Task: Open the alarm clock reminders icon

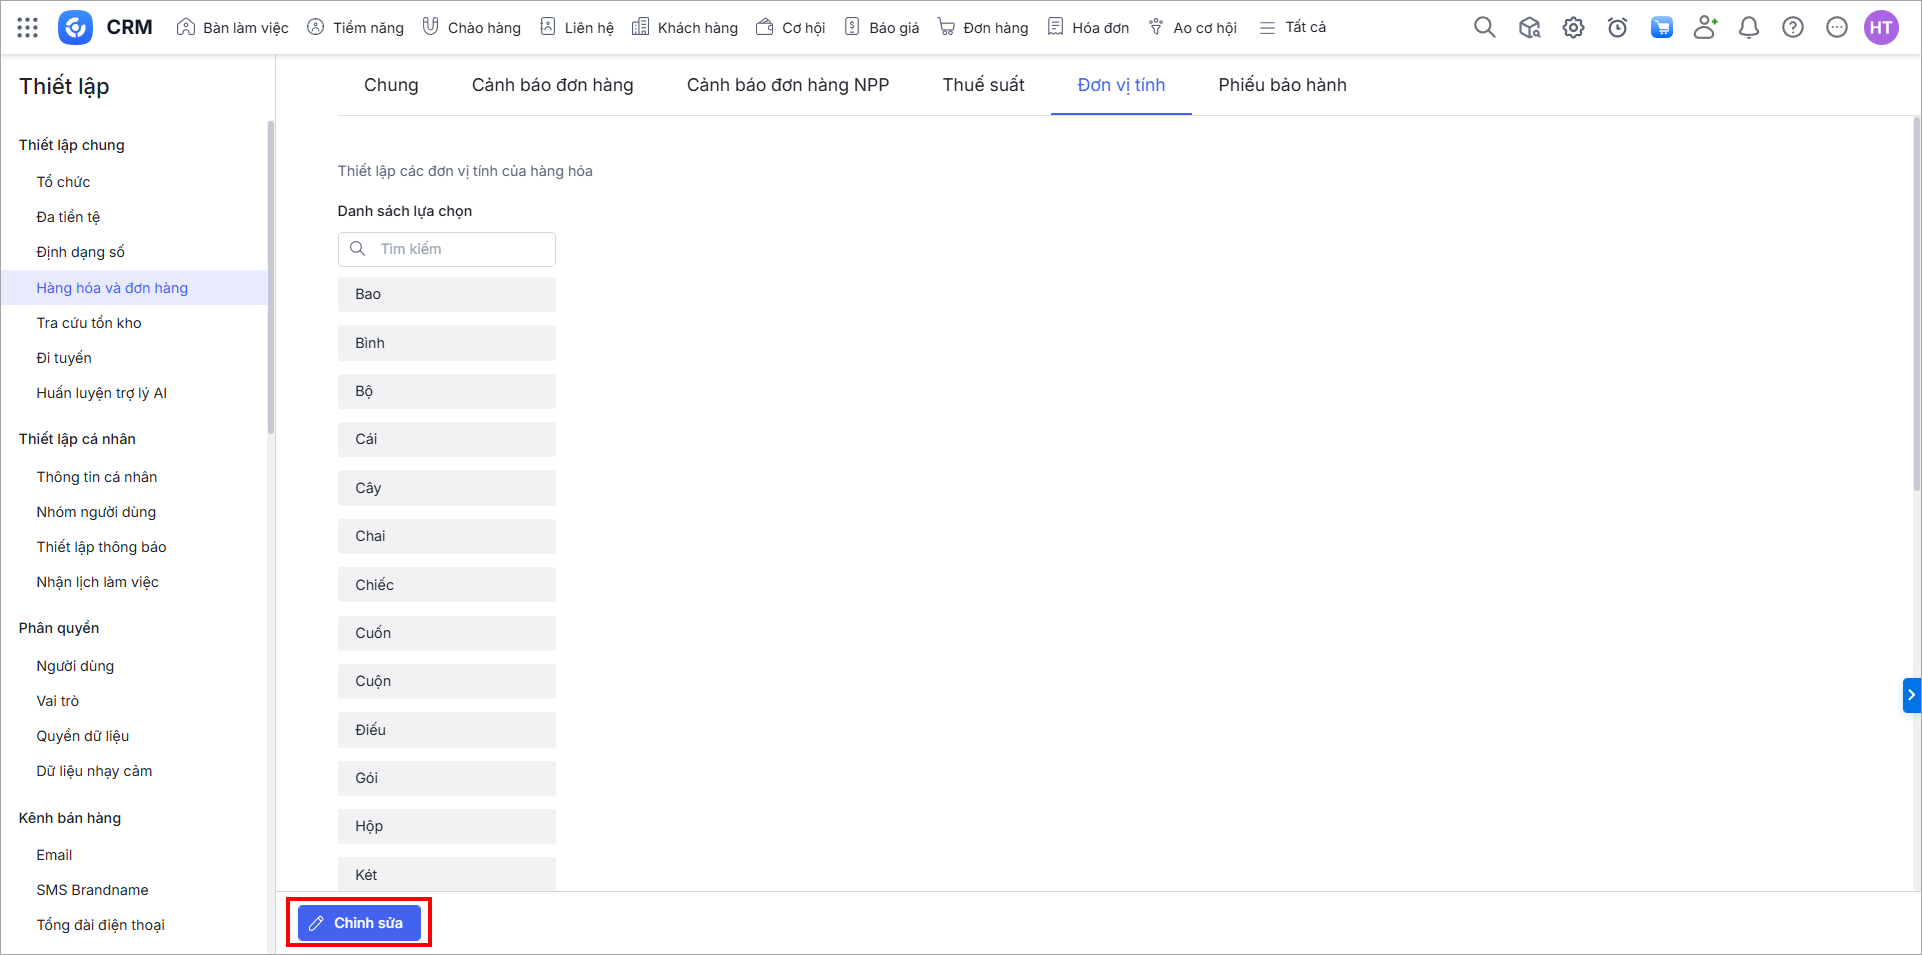Action: click(x=1617, y=28)
